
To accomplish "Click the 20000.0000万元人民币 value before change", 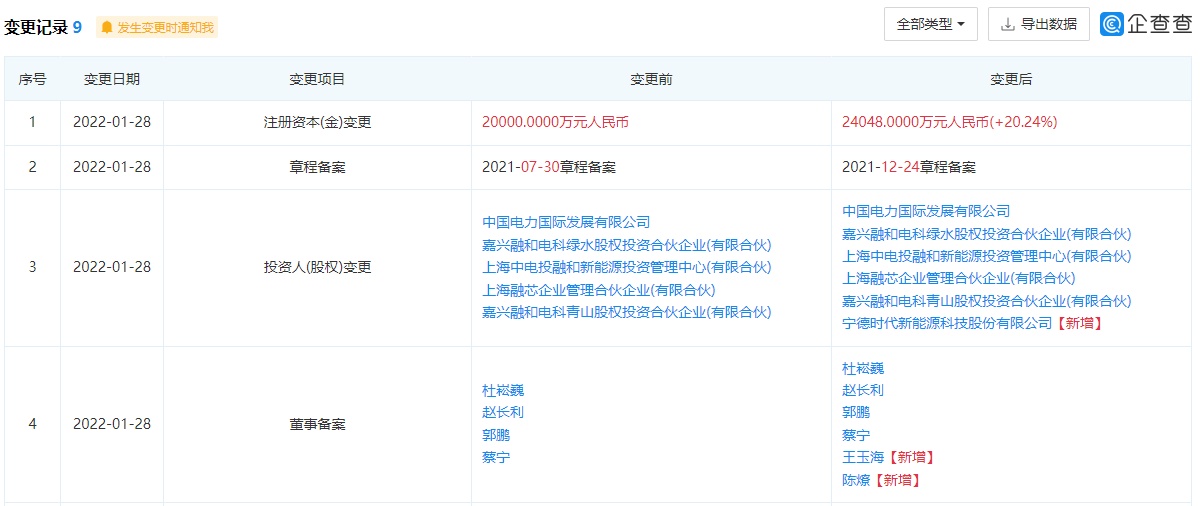I will pyautogui.click(x=555, y=122).
